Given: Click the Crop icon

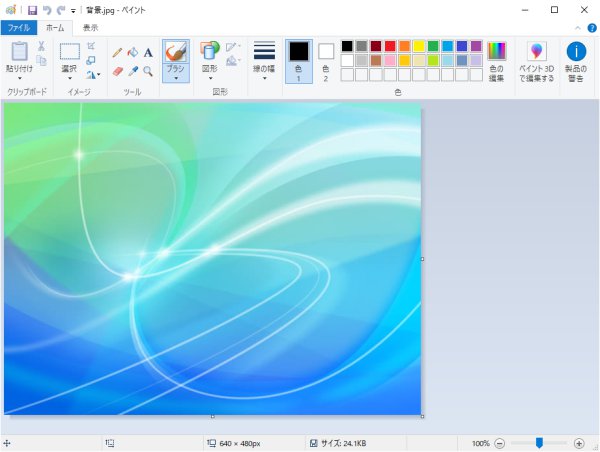Looking at the screenshot, I should (91, 46).
